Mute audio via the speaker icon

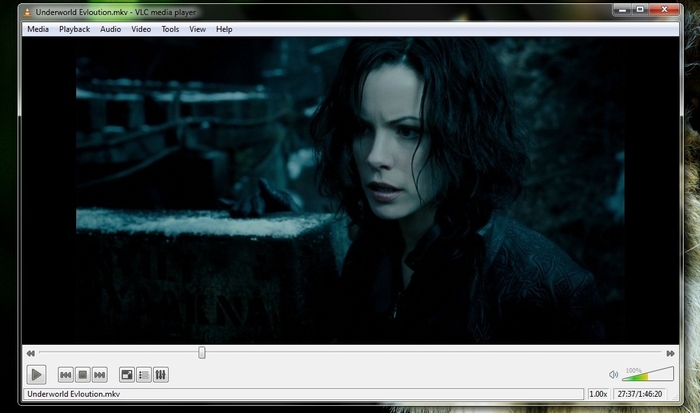[x=614, y=375]
